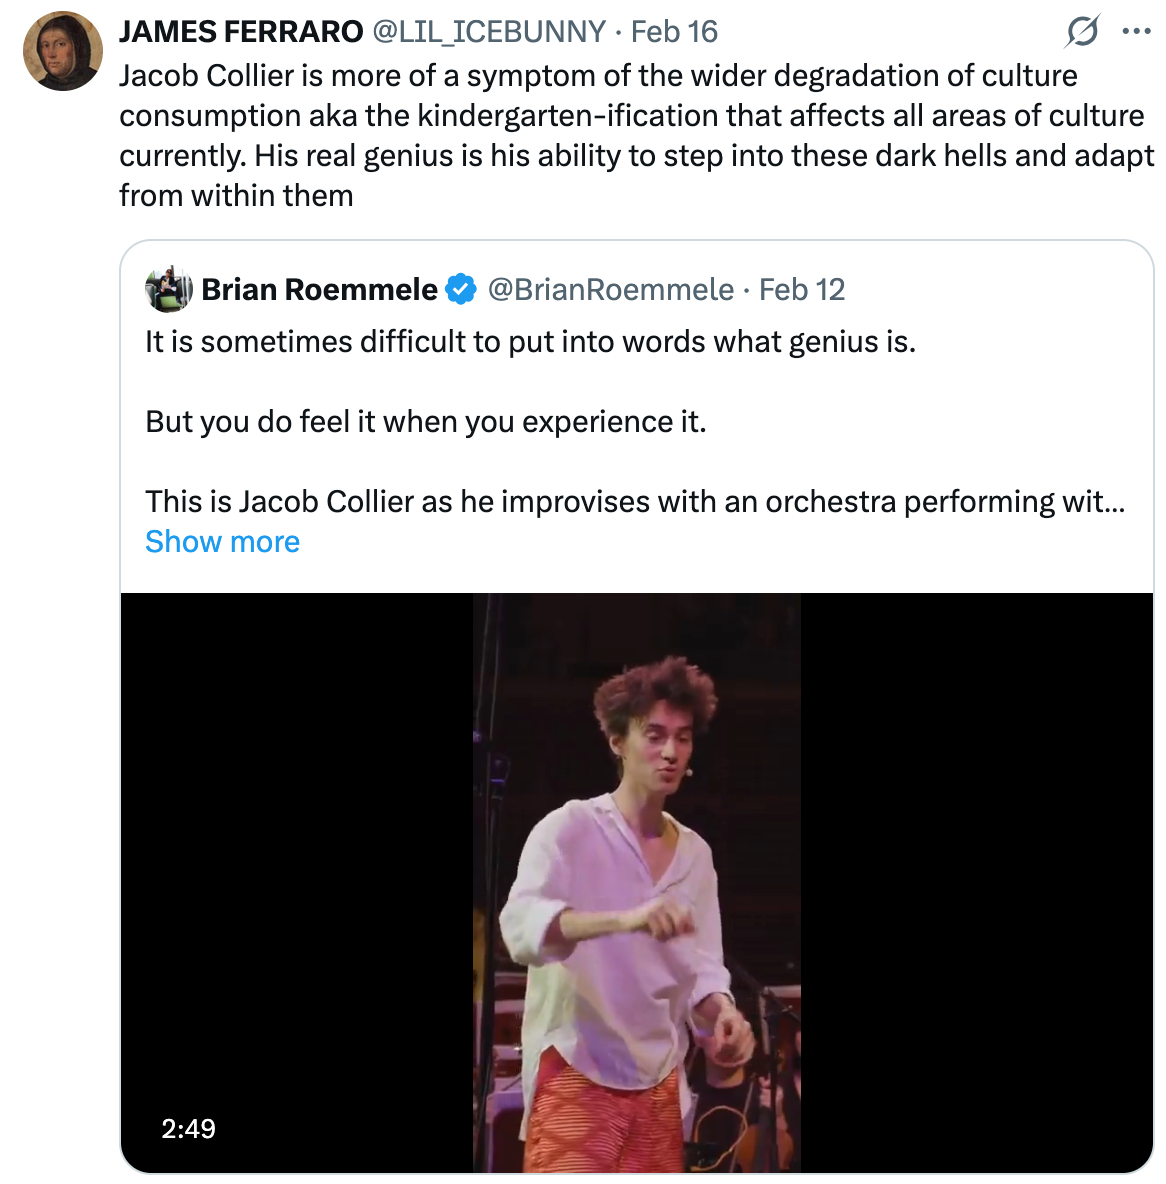Click the @BrianRoemmele handle
1166x1184 pixels.
click(x=610, y=290)
